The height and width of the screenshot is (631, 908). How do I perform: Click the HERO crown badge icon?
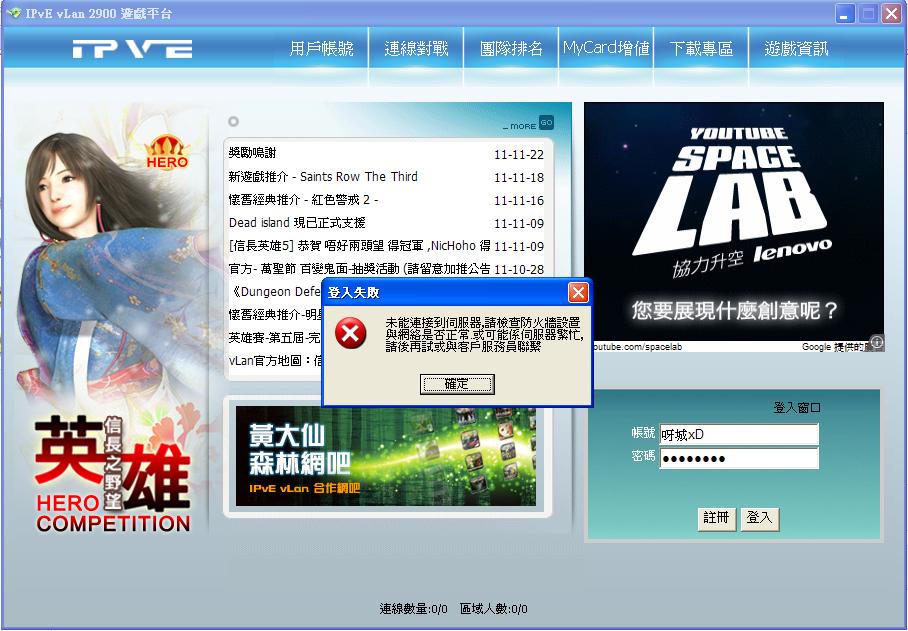(167, 152)
